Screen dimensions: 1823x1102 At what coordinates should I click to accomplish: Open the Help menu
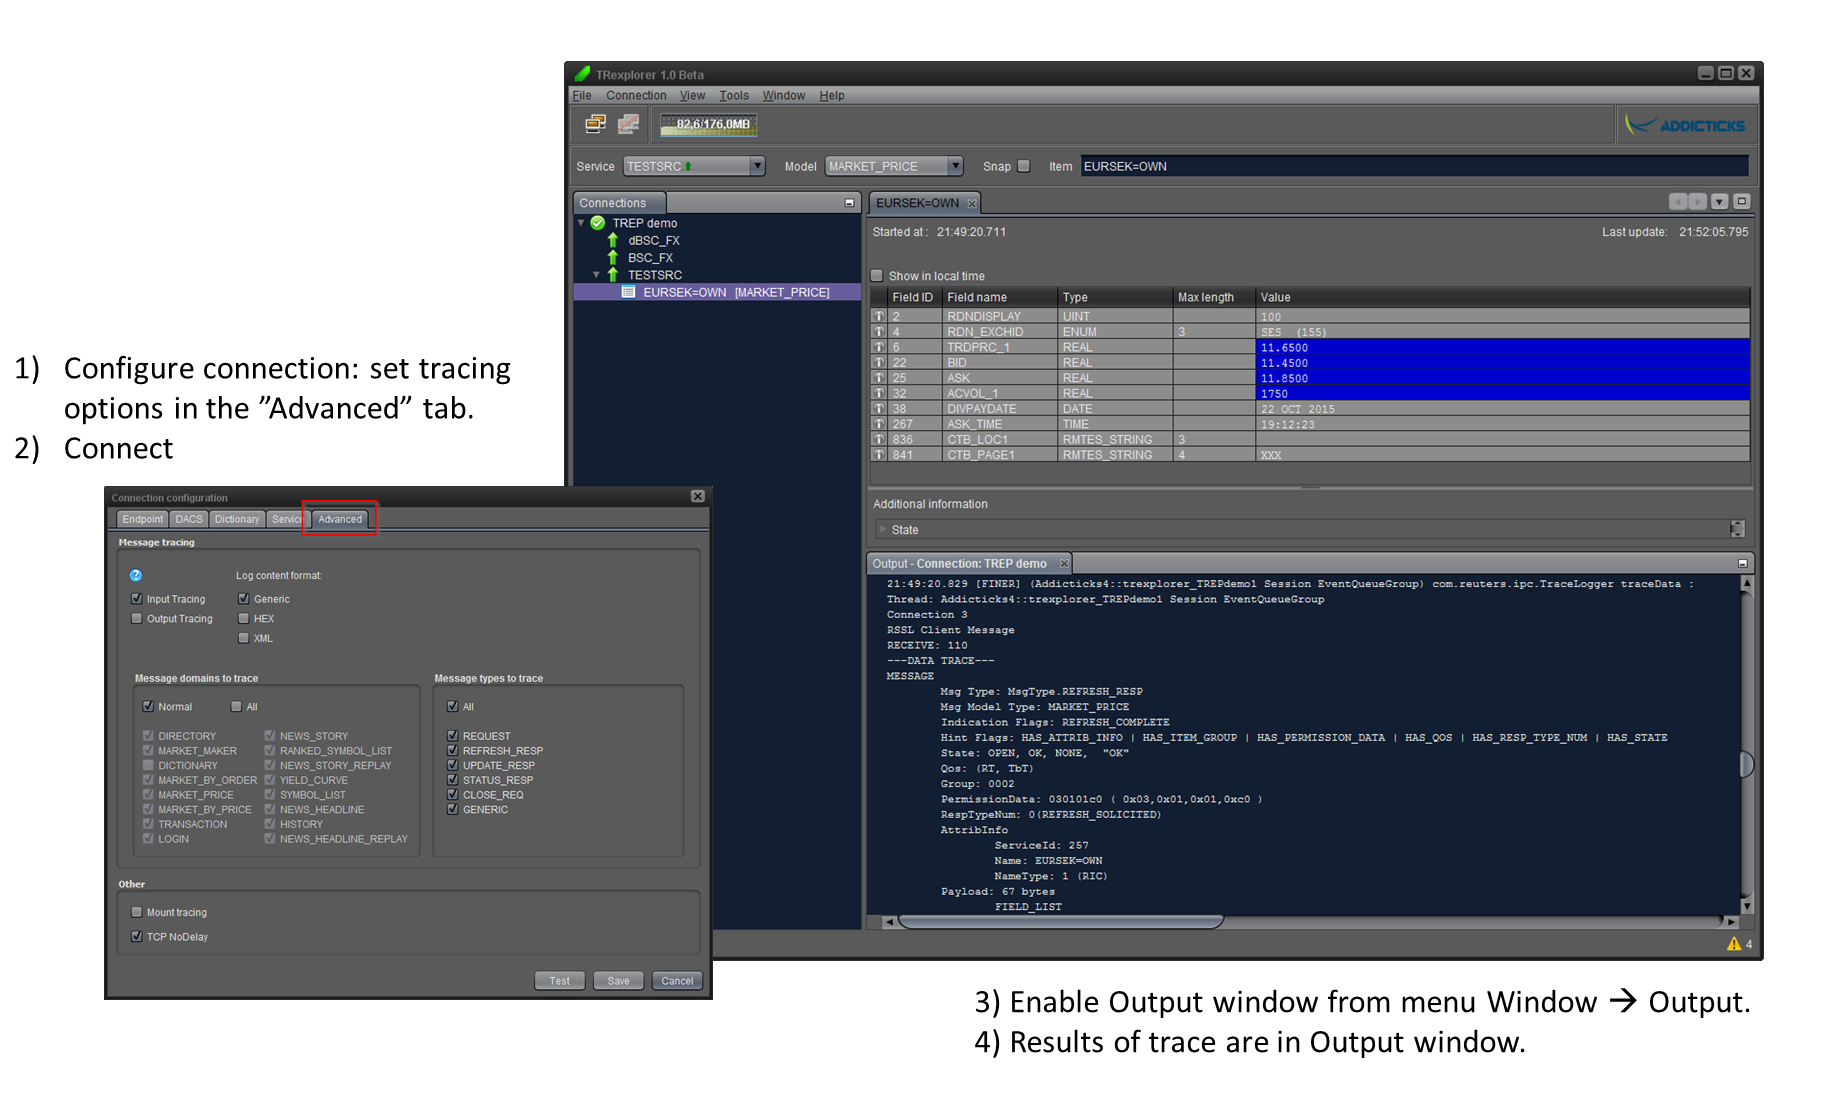click(x=832, y=96)
